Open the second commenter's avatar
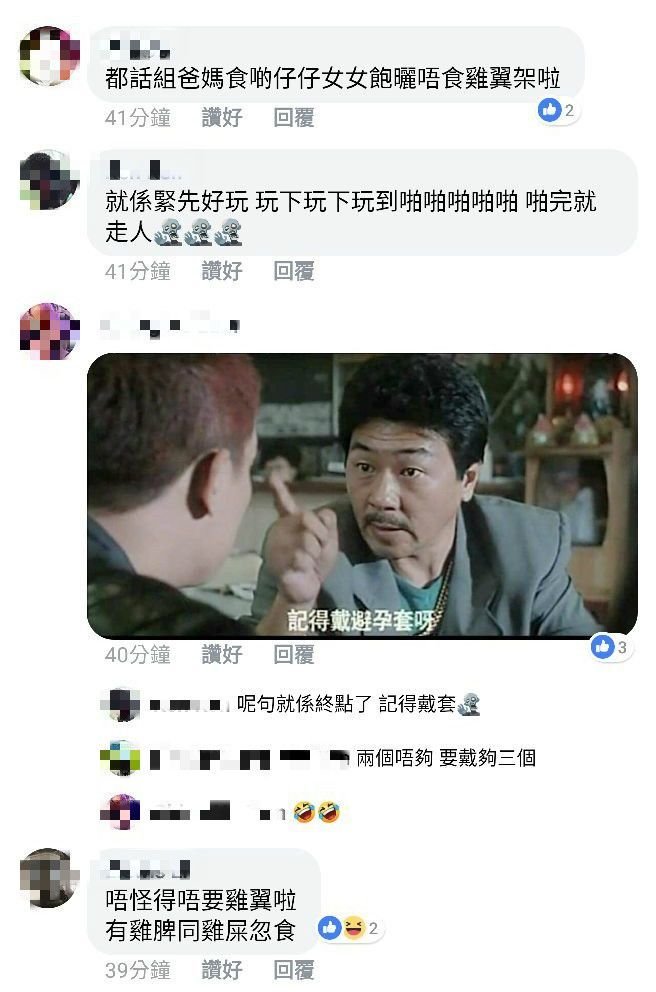 [x=49, y=180]
